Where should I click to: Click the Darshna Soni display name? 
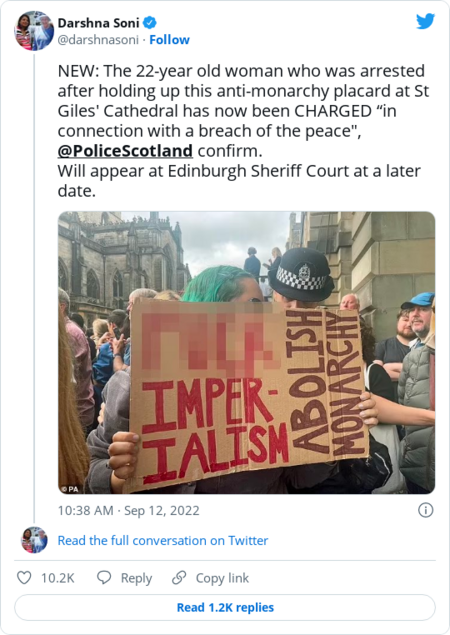[98, 23]
